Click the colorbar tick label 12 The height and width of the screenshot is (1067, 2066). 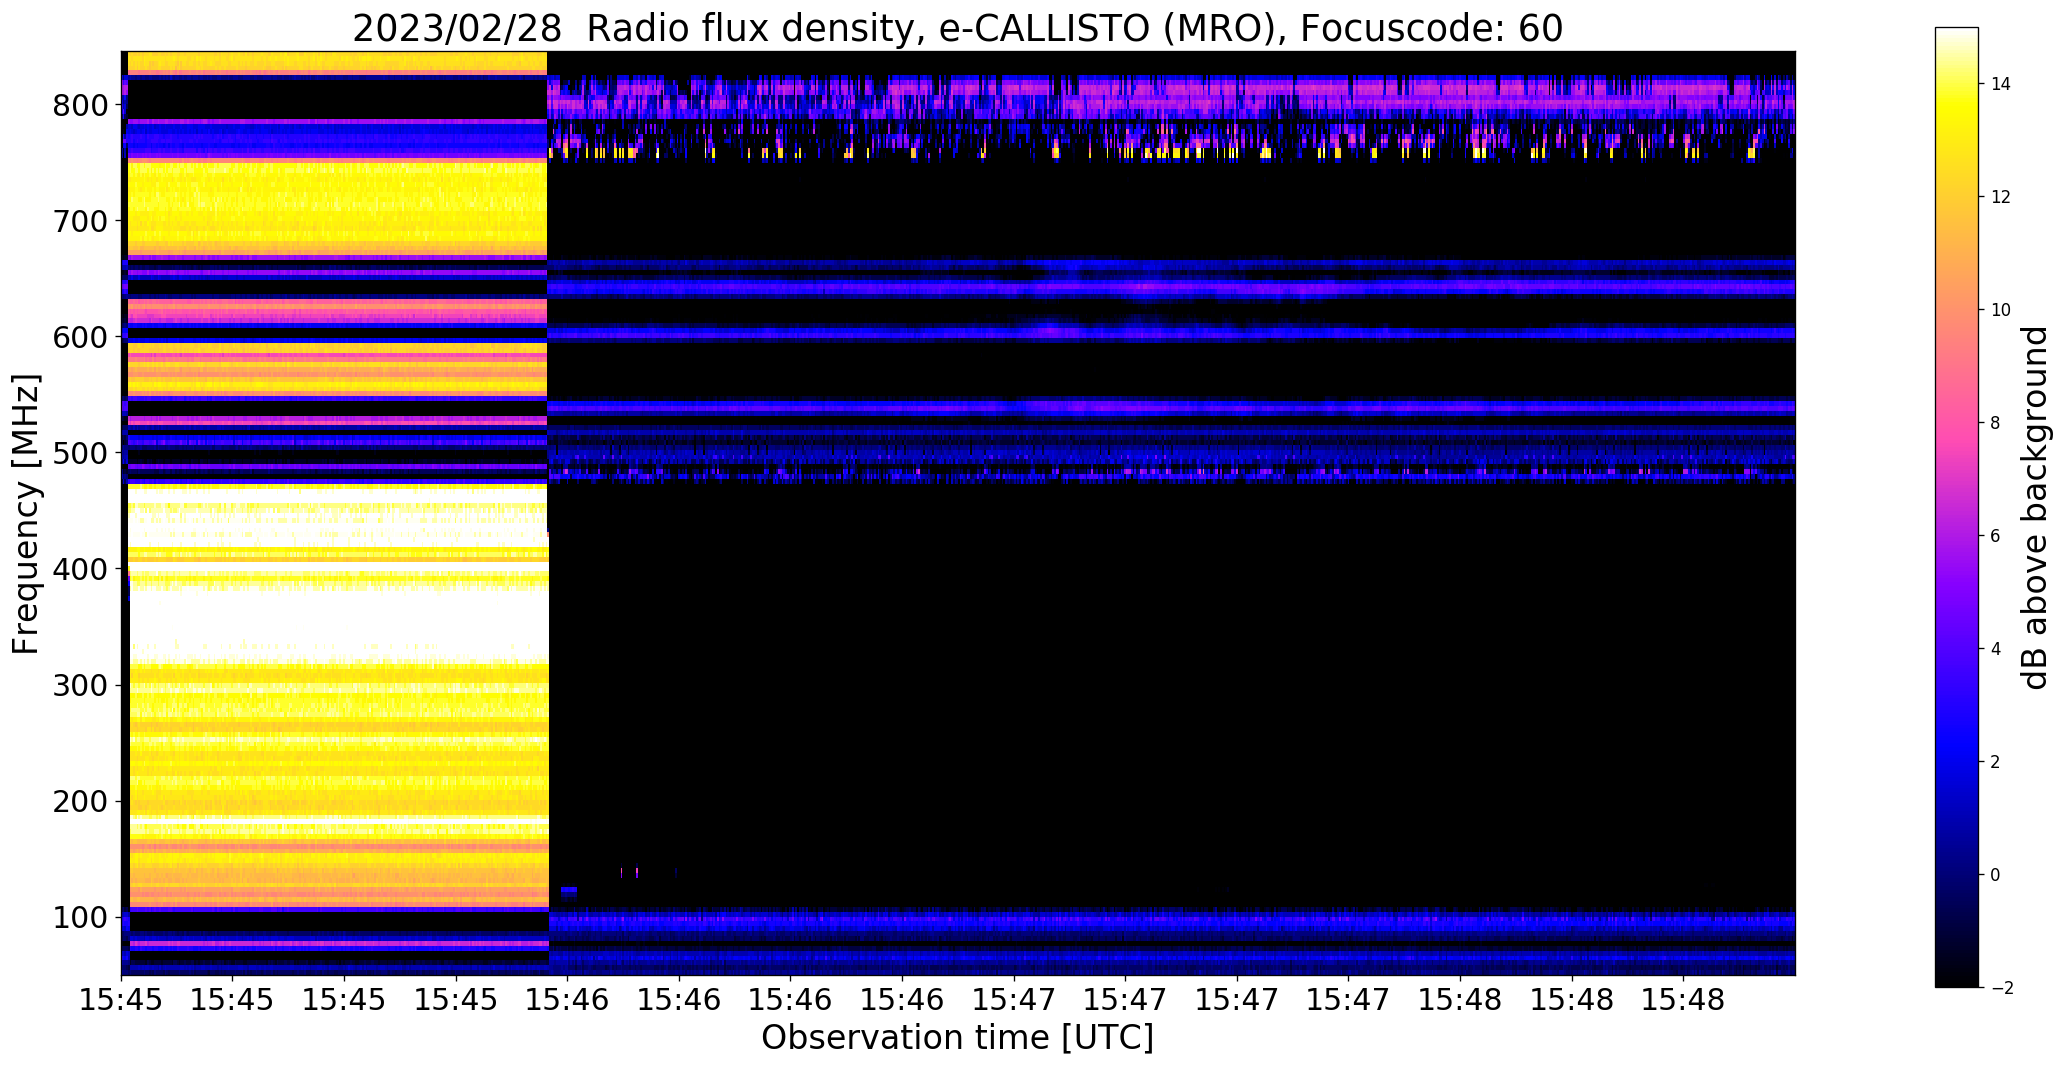[x=2001, y=197]
